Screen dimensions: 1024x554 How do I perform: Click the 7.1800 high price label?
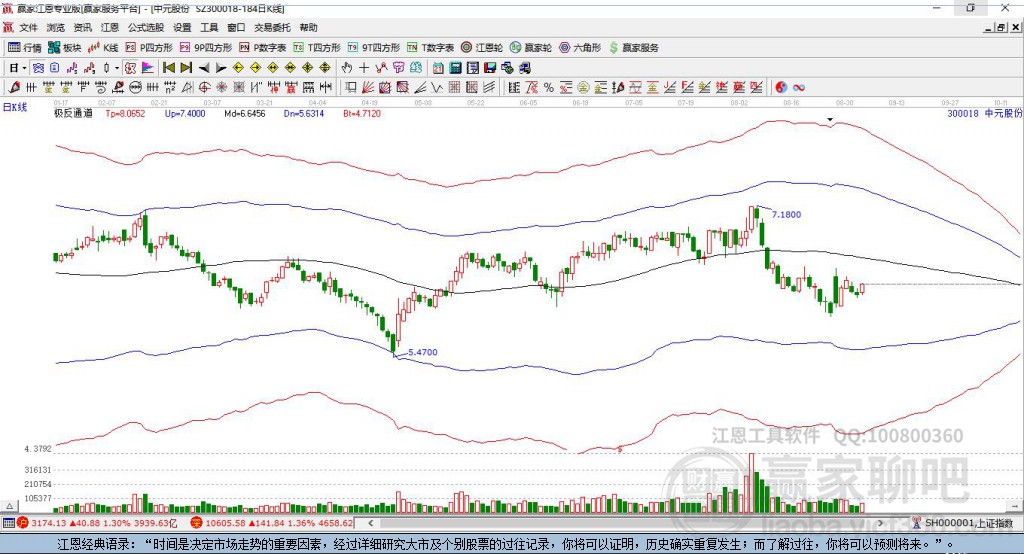click(x=786, y=214)
